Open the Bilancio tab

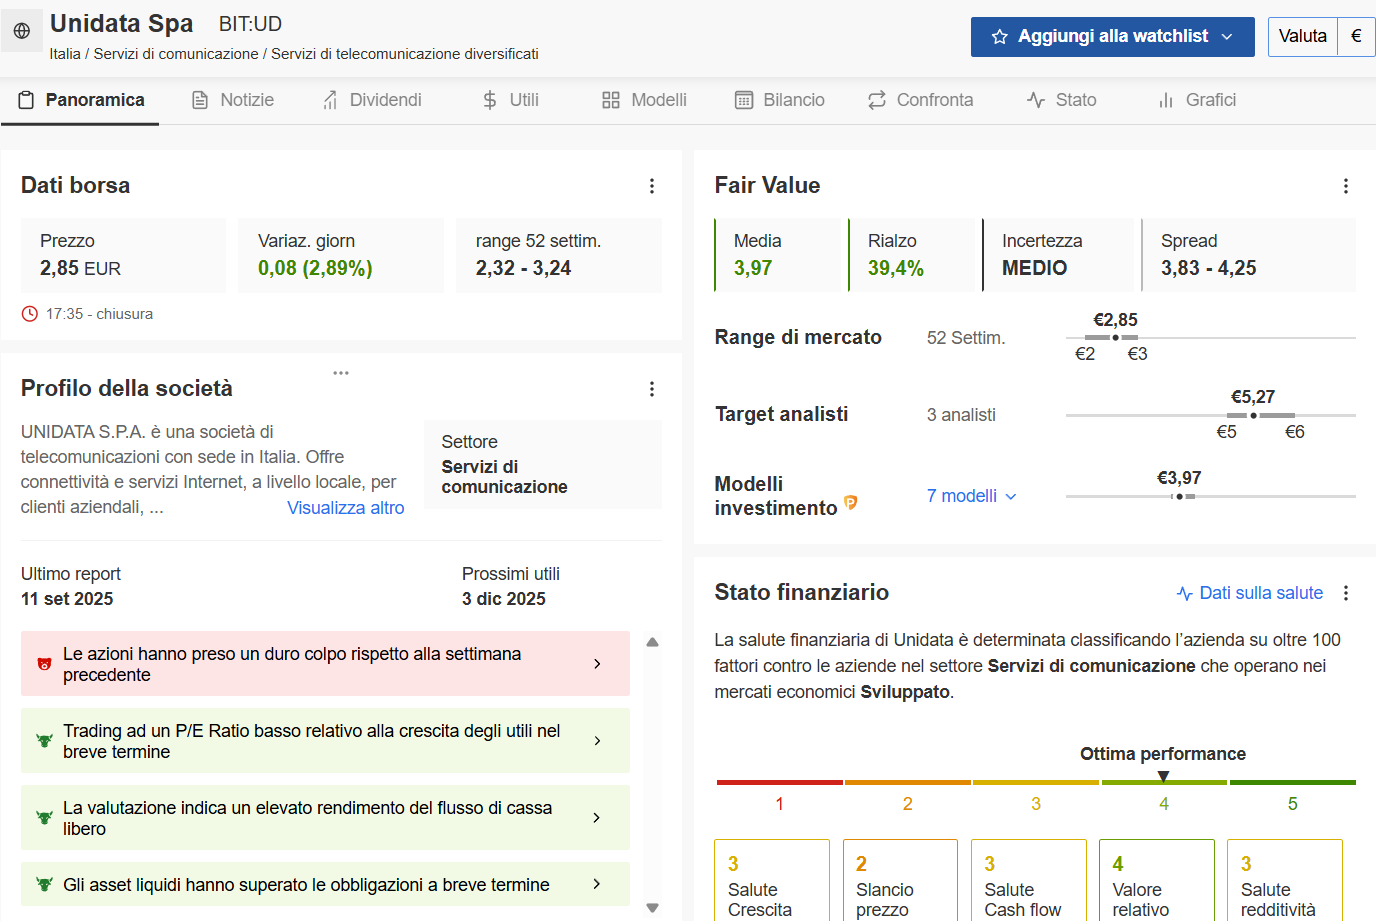780,100
